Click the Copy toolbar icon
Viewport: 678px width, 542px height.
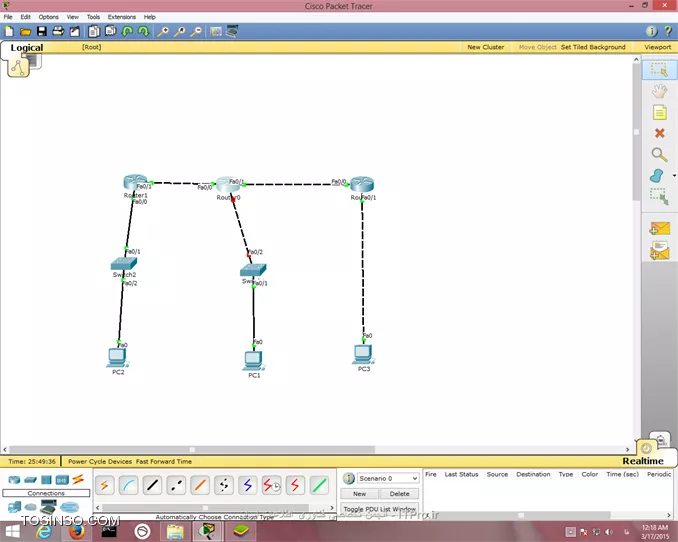point(94,31)
